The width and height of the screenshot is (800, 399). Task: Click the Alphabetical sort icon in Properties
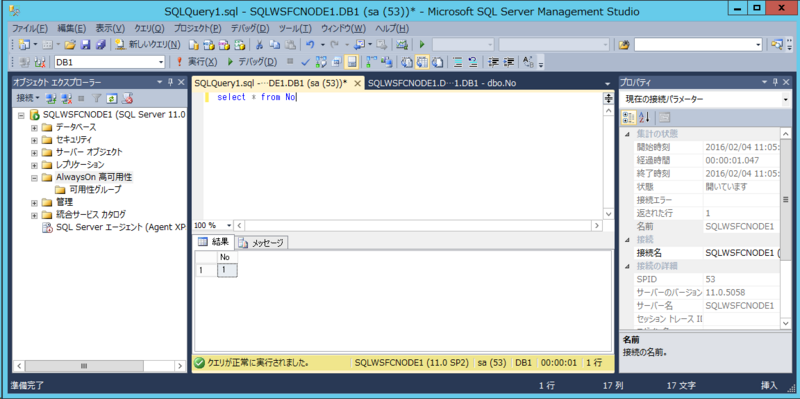coord(644,117)
